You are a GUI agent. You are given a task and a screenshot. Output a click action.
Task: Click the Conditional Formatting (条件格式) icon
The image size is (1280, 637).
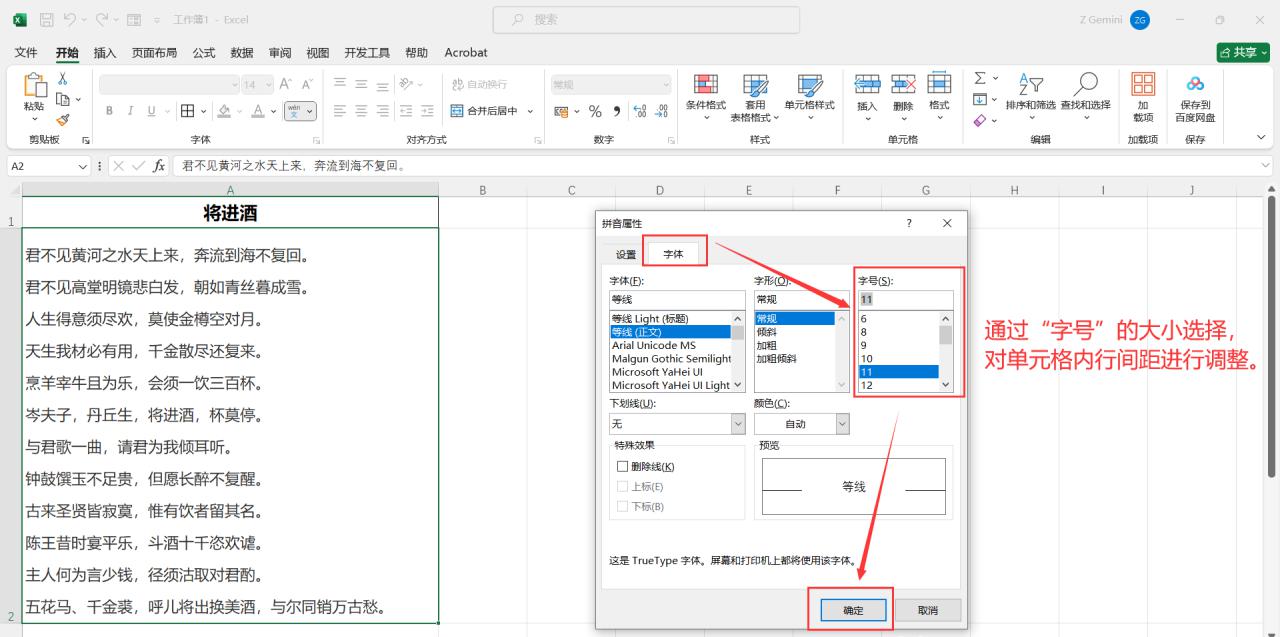[706, 85]
